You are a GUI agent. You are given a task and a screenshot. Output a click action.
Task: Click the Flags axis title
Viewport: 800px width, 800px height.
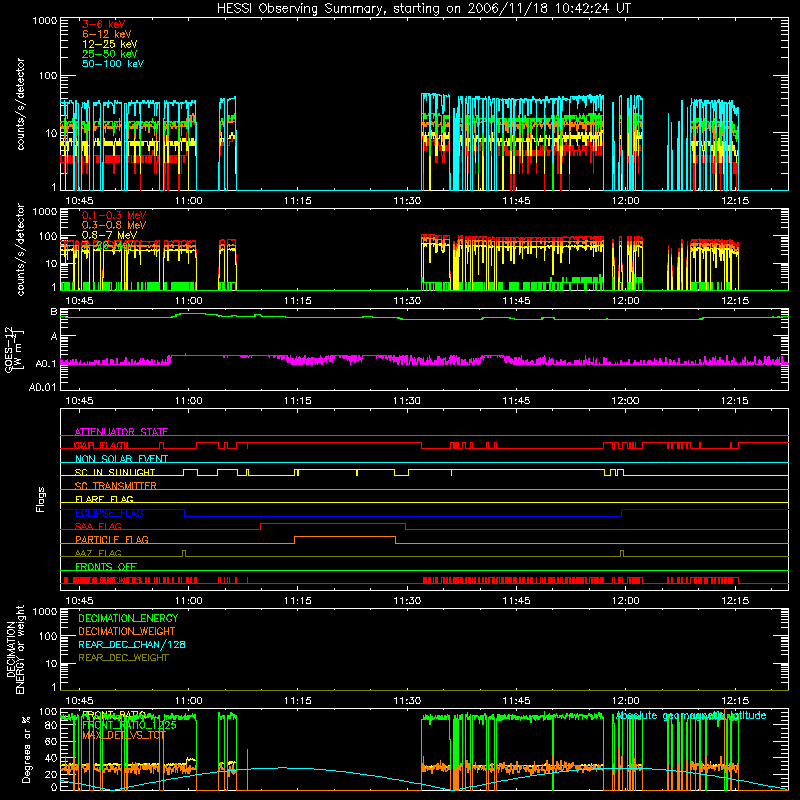point(40,499)
